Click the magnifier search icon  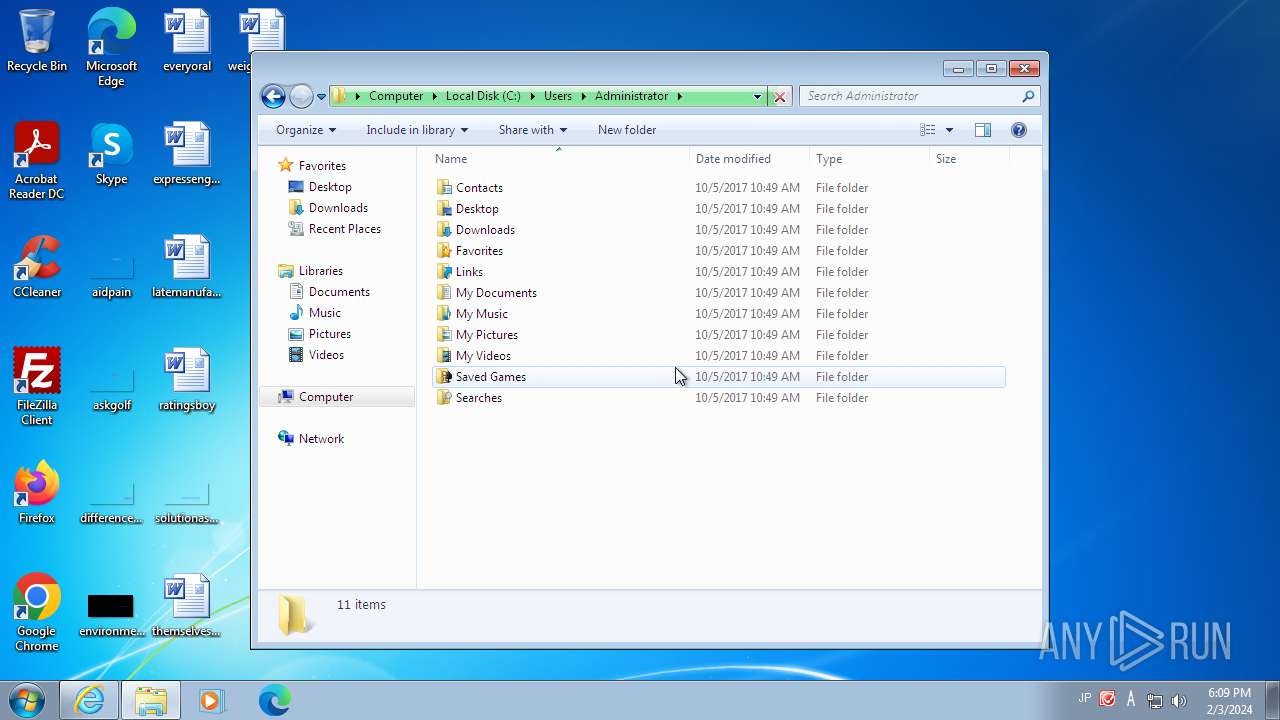(x=1028, y=96)
